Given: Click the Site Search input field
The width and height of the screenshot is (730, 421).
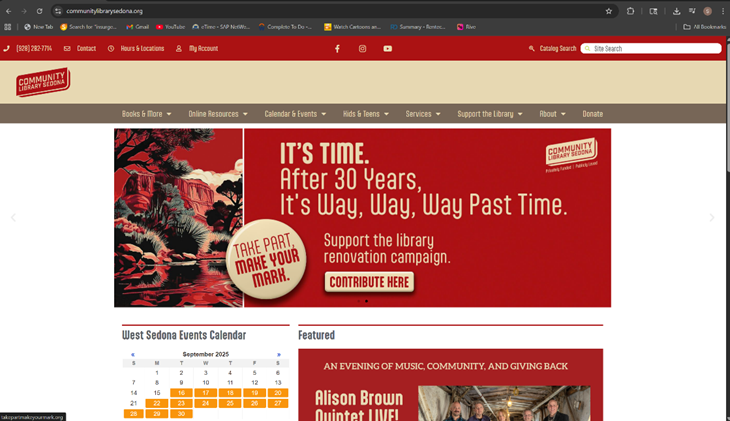Looking at the screenshot, I should tap(651, 48).
